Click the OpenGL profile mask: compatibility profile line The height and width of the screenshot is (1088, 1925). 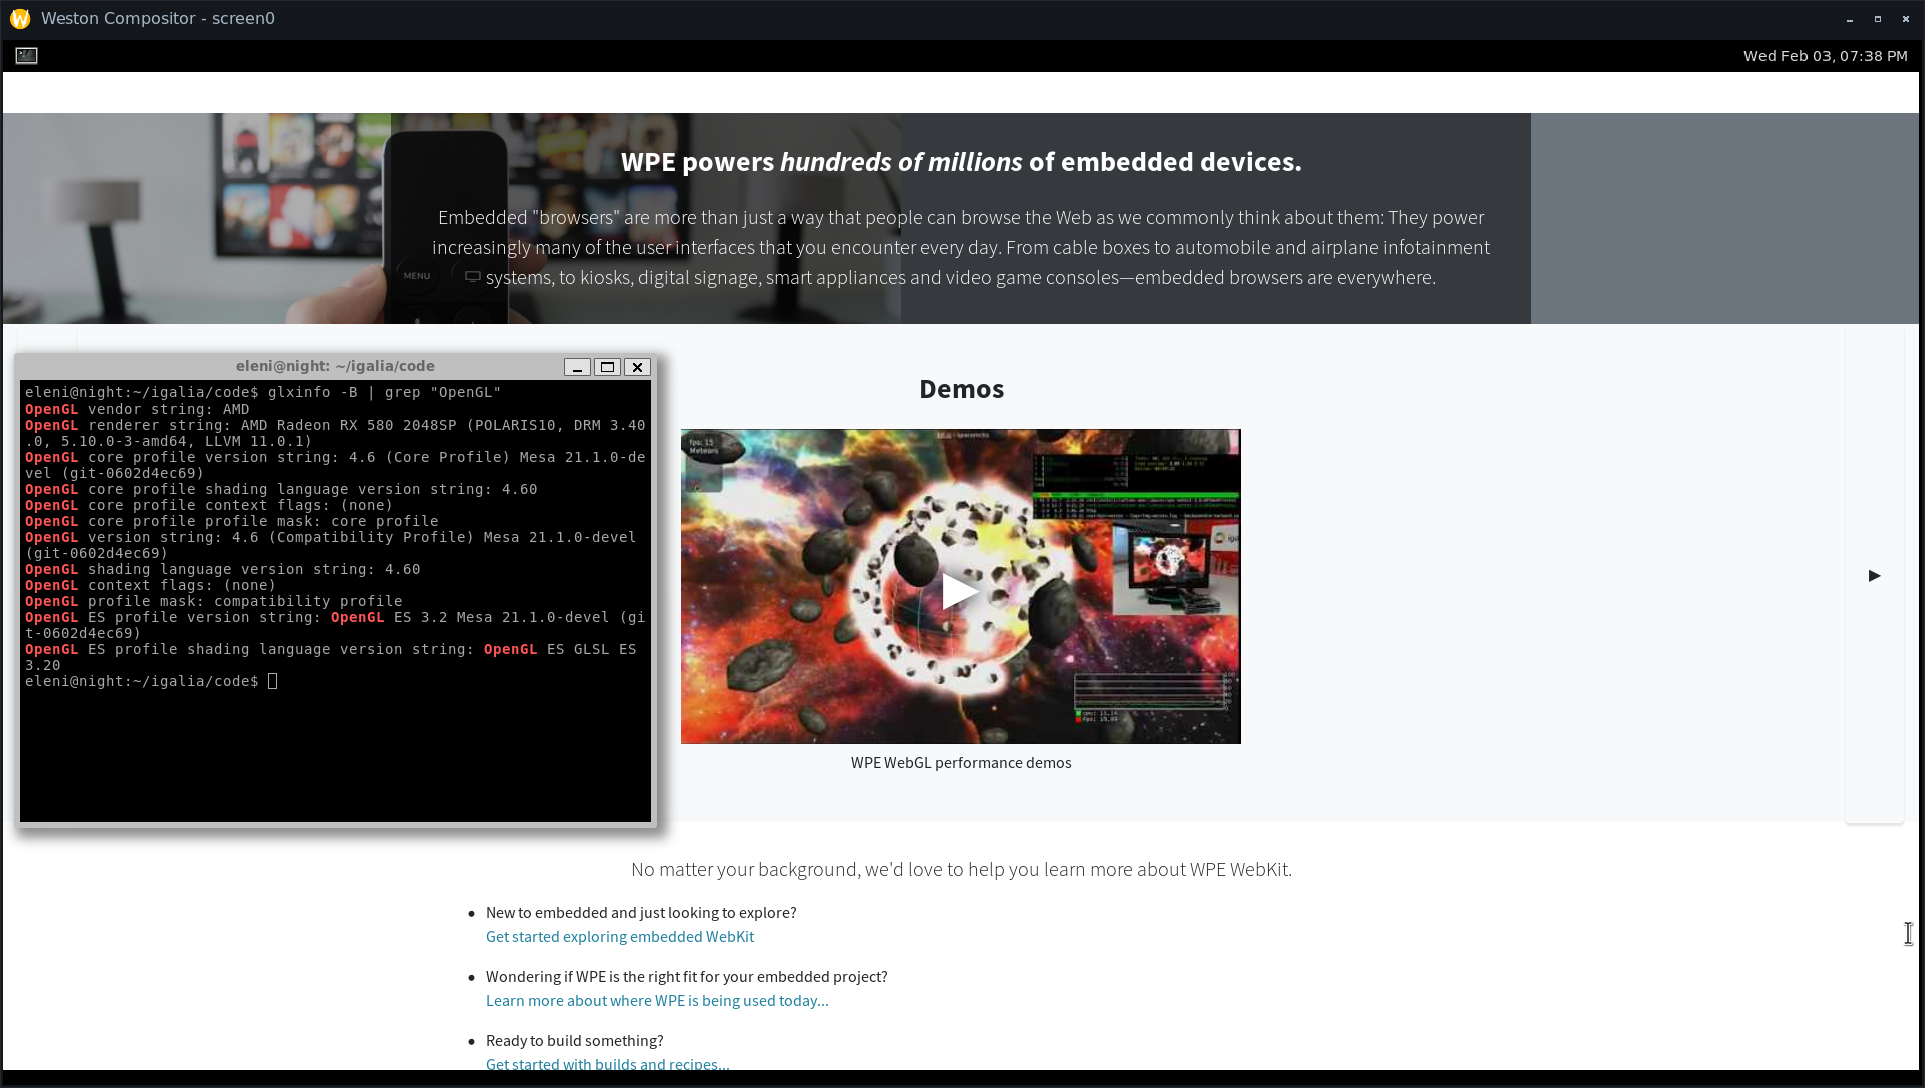click(x=214, y=601)
